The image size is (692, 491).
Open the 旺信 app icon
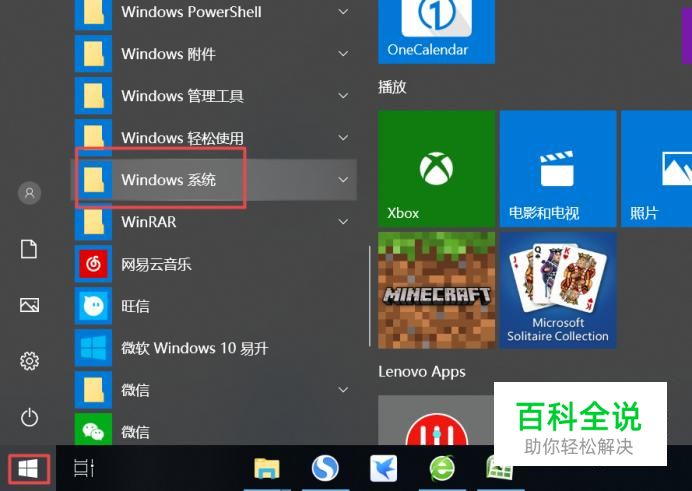click(93, 306)
